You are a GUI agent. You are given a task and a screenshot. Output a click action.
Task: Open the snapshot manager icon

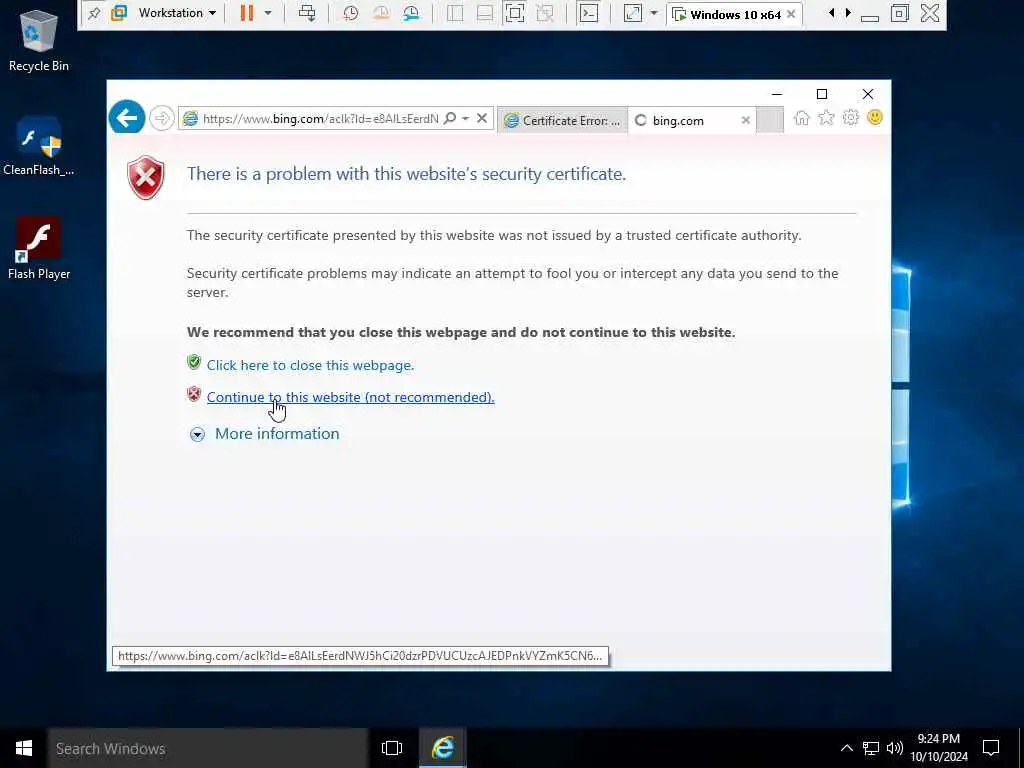[x=411, y=13]
